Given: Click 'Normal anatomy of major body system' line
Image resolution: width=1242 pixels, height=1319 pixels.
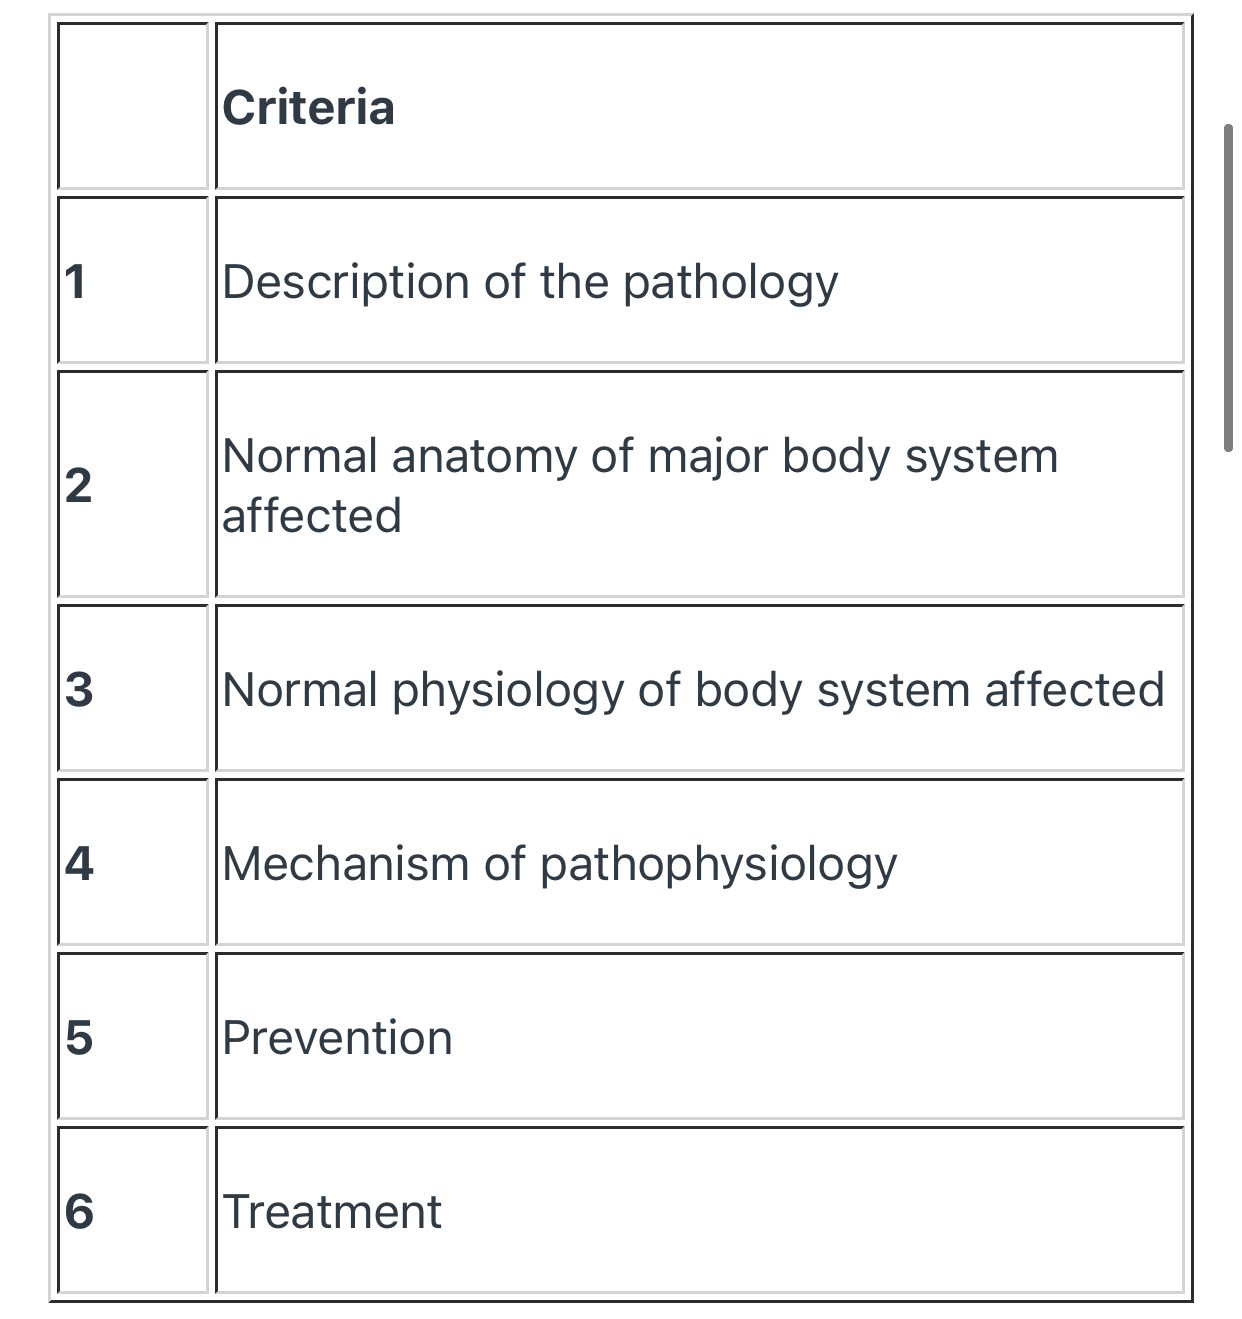Looking at the screenshot, I should [640, 457].
